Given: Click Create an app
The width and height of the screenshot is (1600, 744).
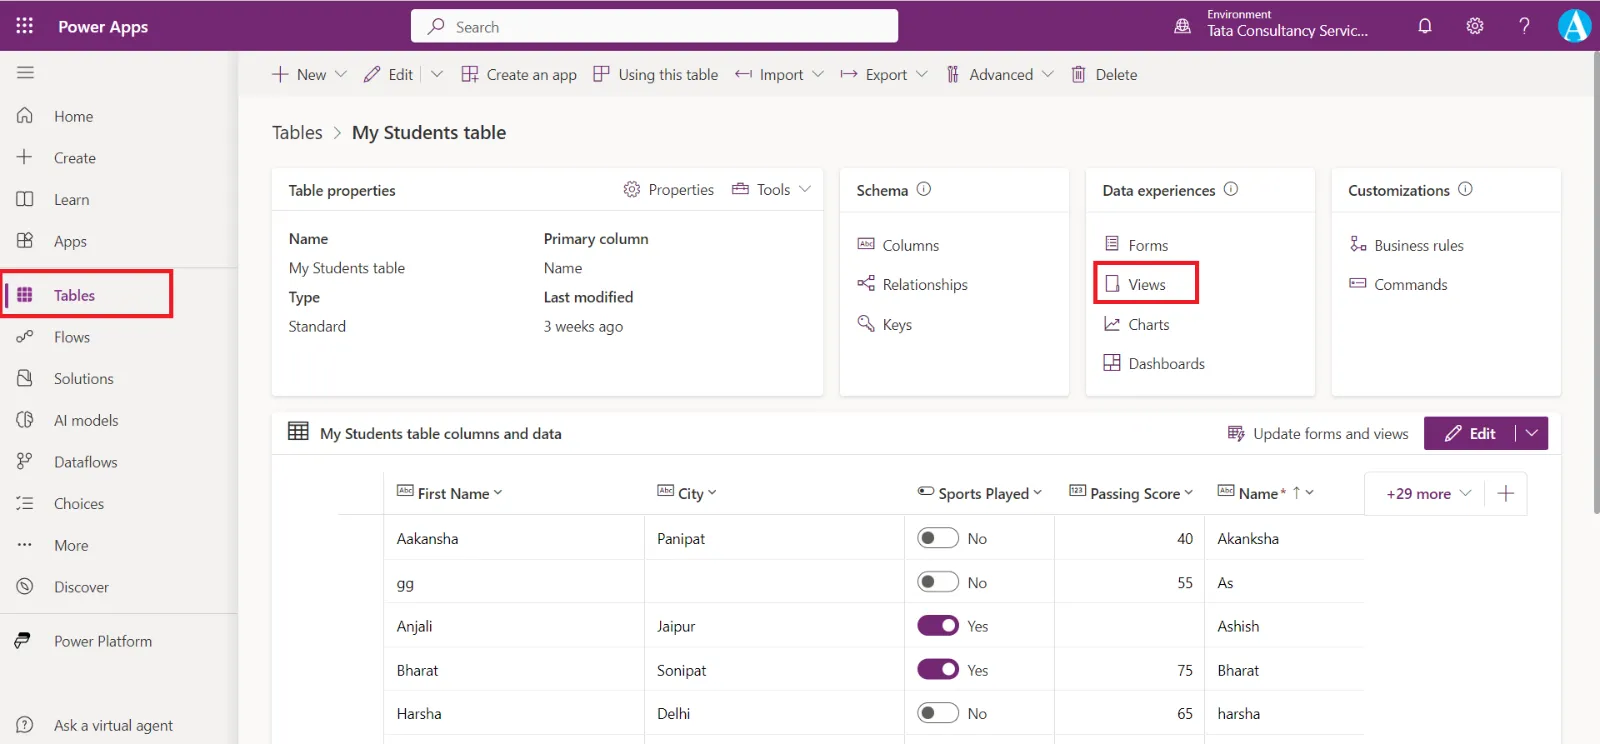Looking at the screenshot, I should click(x=519, y=74).
